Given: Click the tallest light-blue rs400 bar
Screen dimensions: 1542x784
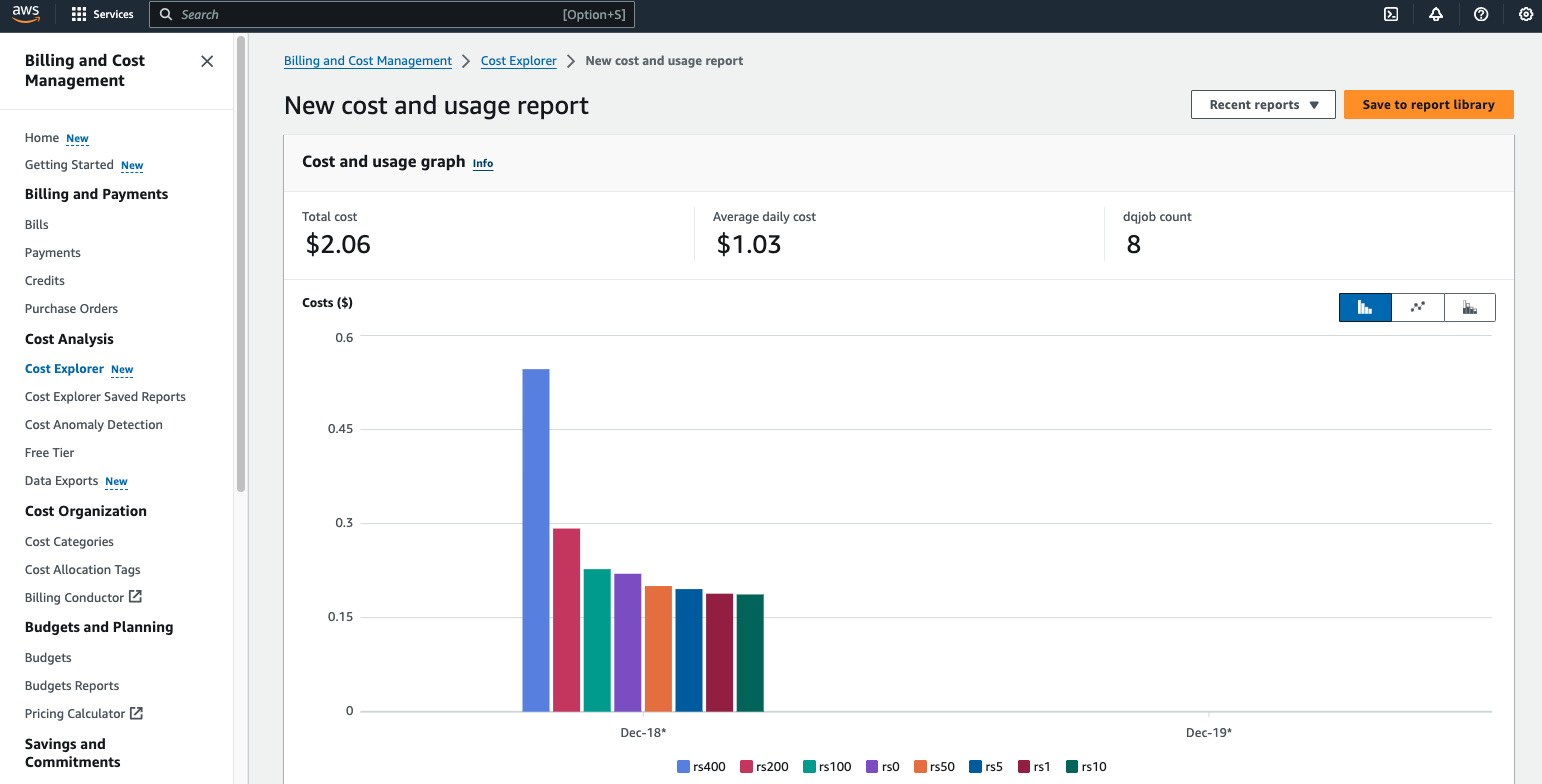Looking at the screenshot, I should (x=536, y=541).
